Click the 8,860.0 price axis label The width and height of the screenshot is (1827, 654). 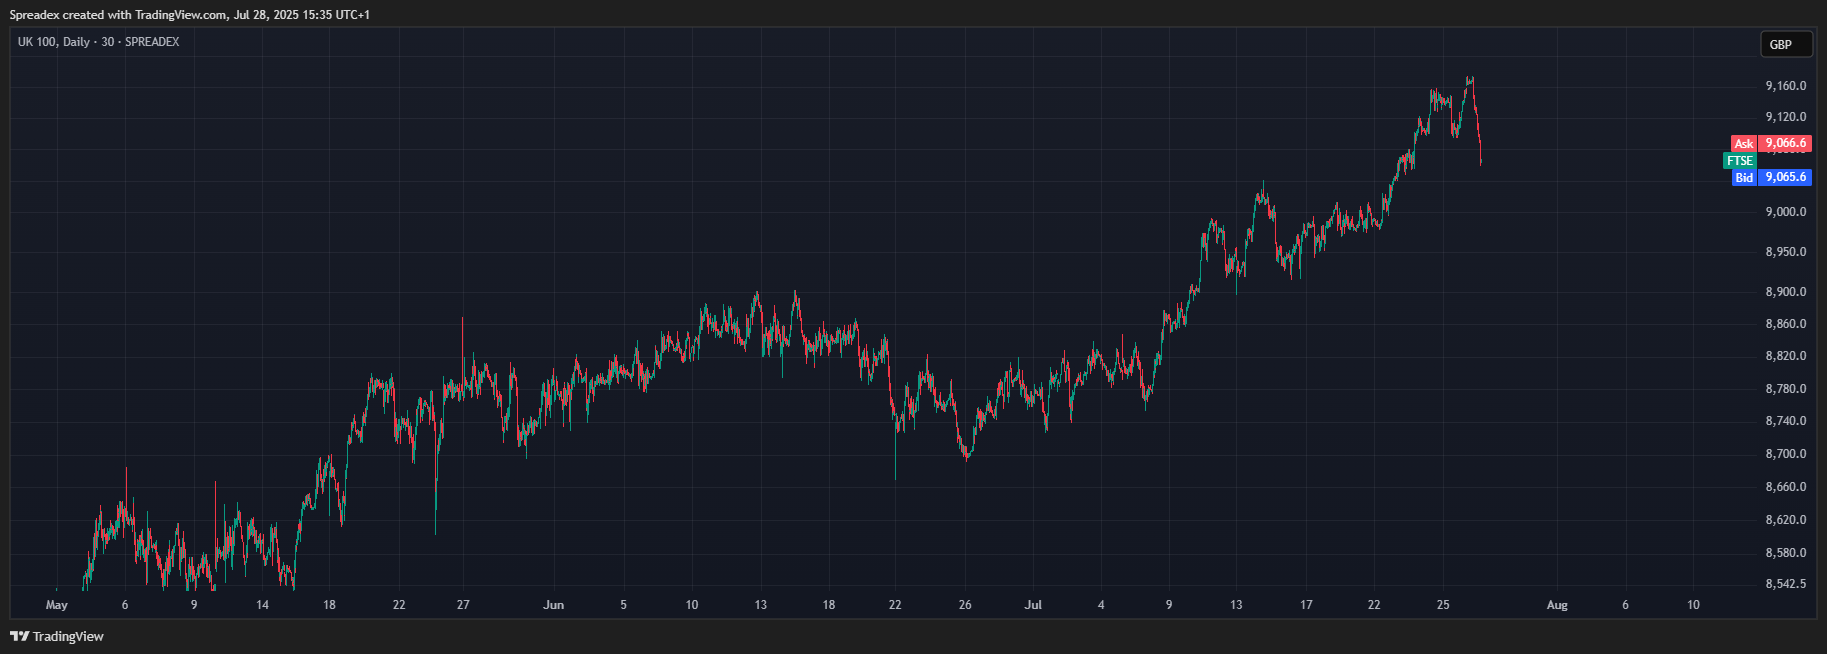[1786, 324]
